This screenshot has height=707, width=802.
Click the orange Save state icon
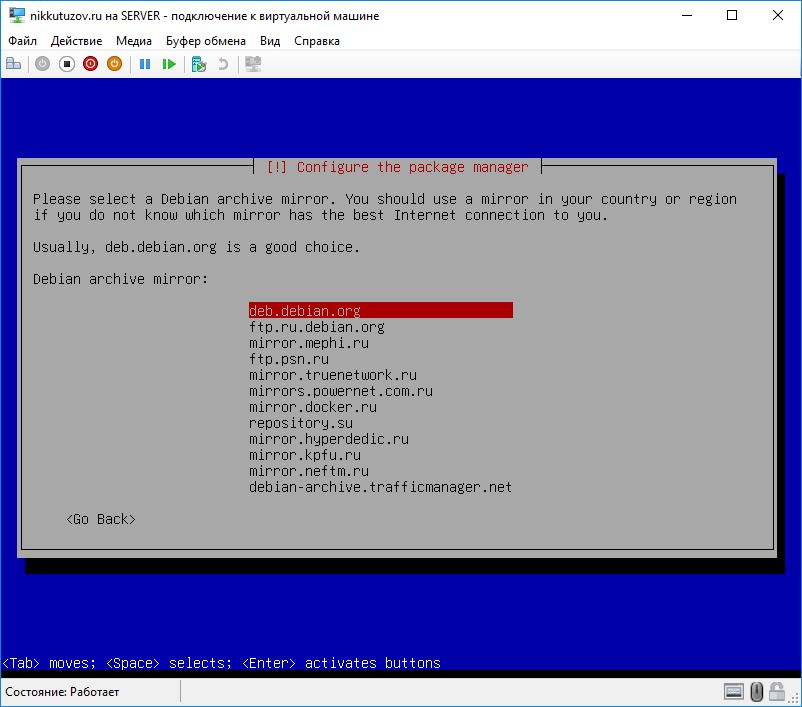pyautogui.click(x=114, y=64)
